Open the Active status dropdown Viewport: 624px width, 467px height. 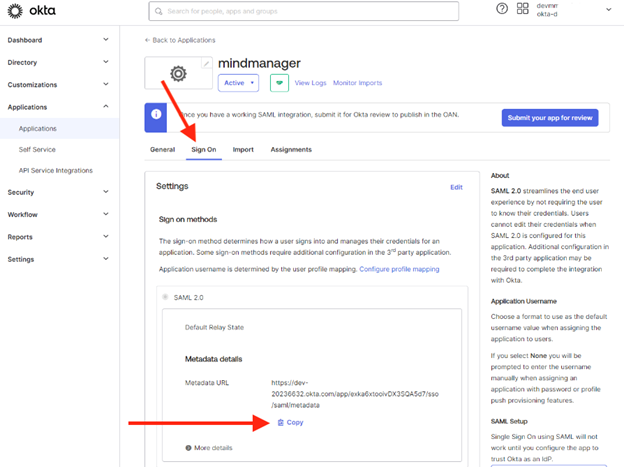pyautogui.click(x=238, y=83)
